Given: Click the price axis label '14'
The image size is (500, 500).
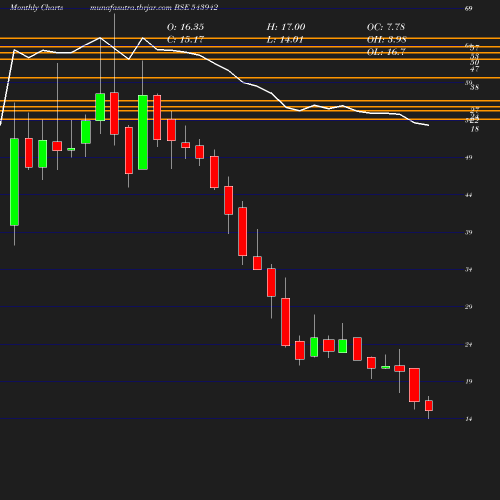Looking at the screenshot, I should tap(469, 419).
